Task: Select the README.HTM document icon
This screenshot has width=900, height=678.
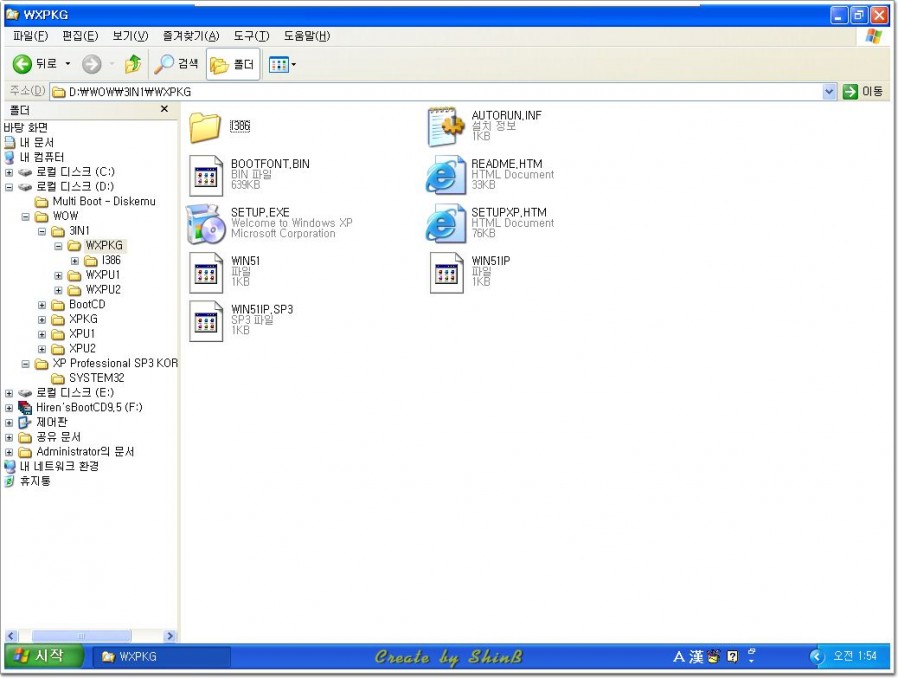Action: (x=445, y=175)
